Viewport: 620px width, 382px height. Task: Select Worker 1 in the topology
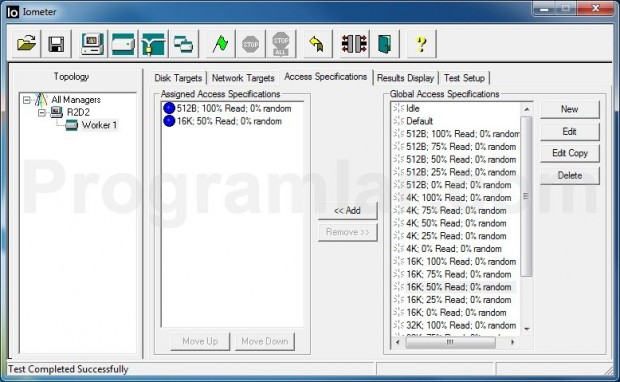tap(99, 125)
